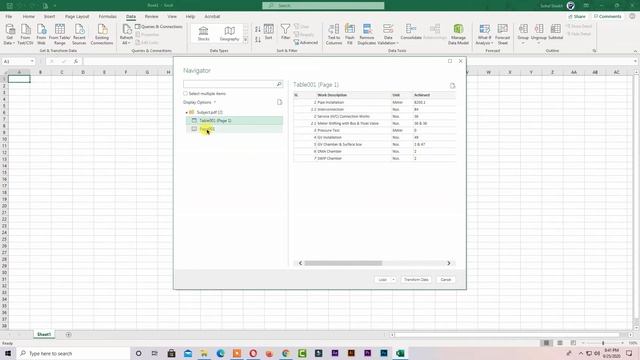
Task: Click the Navigator search input field
Action: tap(230, 84)
